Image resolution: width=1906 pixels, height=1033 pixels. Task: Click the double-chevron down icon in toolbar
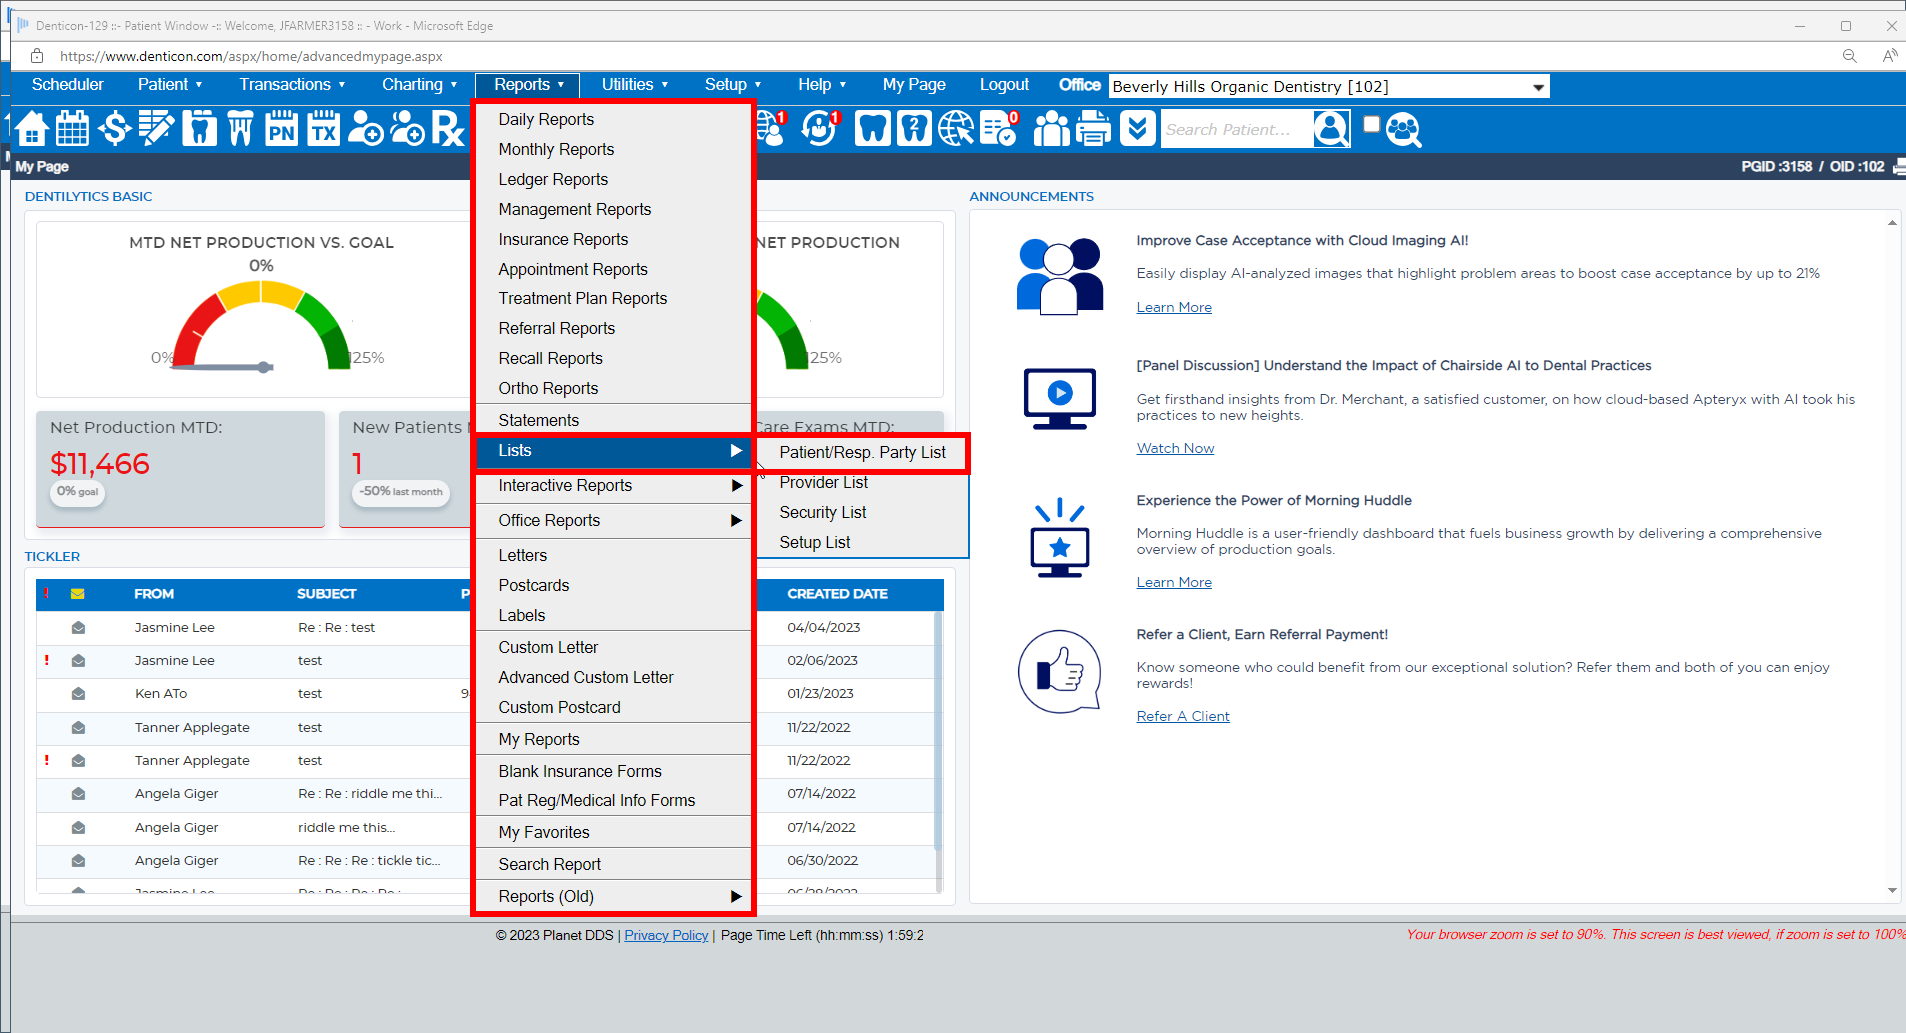click(x=1137, y=129)
